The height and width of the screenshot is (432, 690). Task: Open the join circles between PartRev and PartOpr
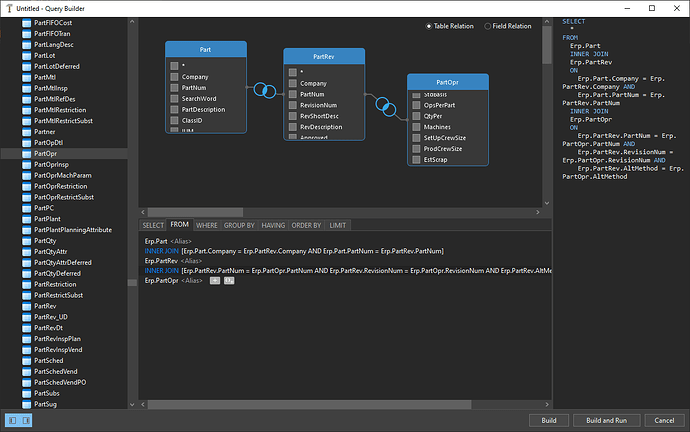tap(386, 107)
